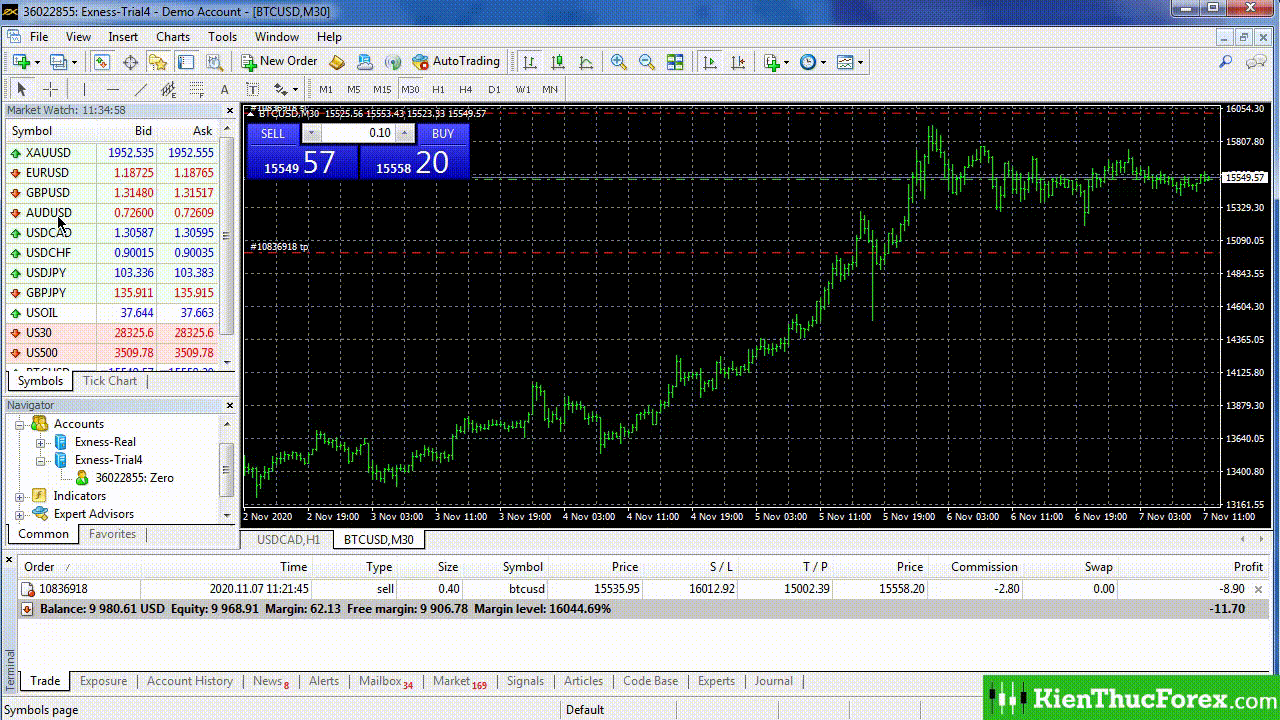The height and width of the screenshot is (720, 1280).
Task: Select the Text drawing tool
Action: (224, 89)
